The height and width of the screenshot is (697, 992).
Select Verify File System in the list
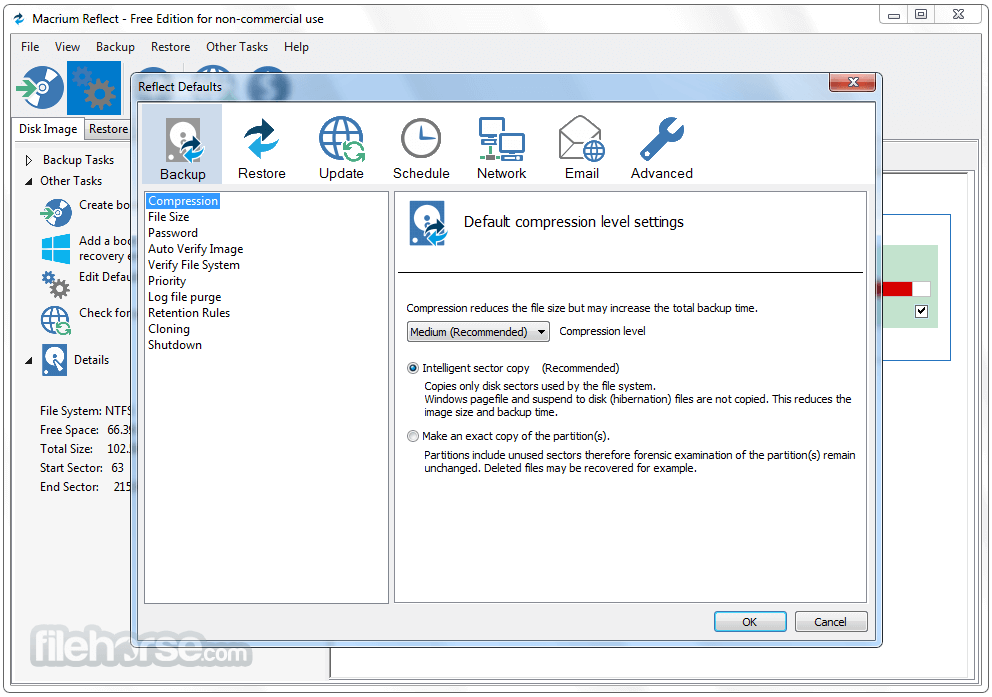(194, 265)
